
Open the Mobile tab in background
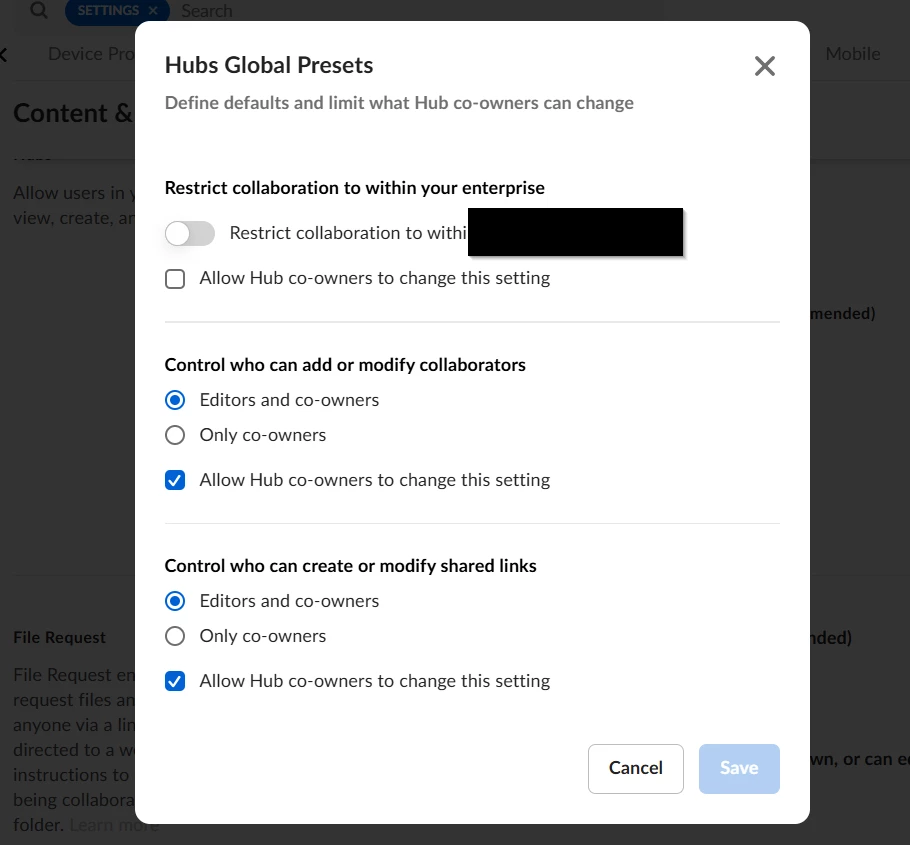853,54
